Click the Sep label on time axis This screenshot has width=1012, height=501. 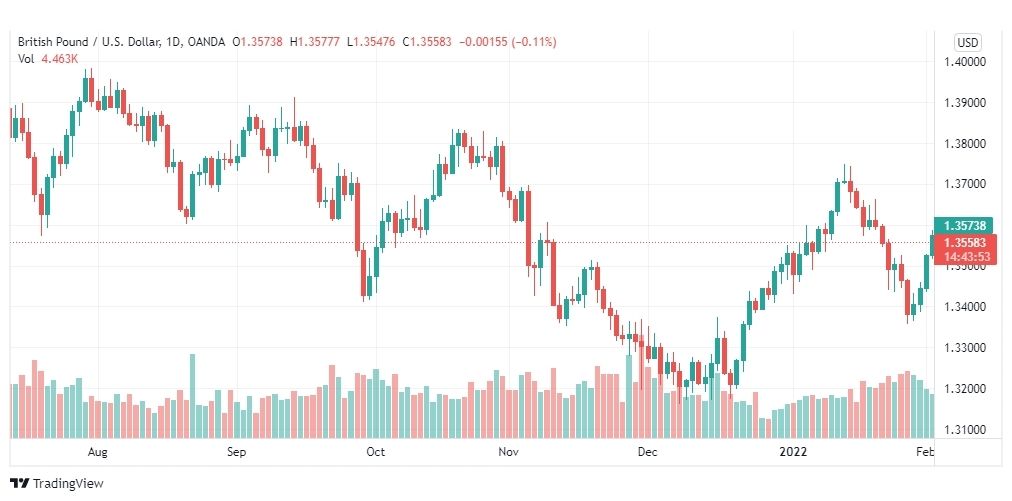tap(237, 452)
